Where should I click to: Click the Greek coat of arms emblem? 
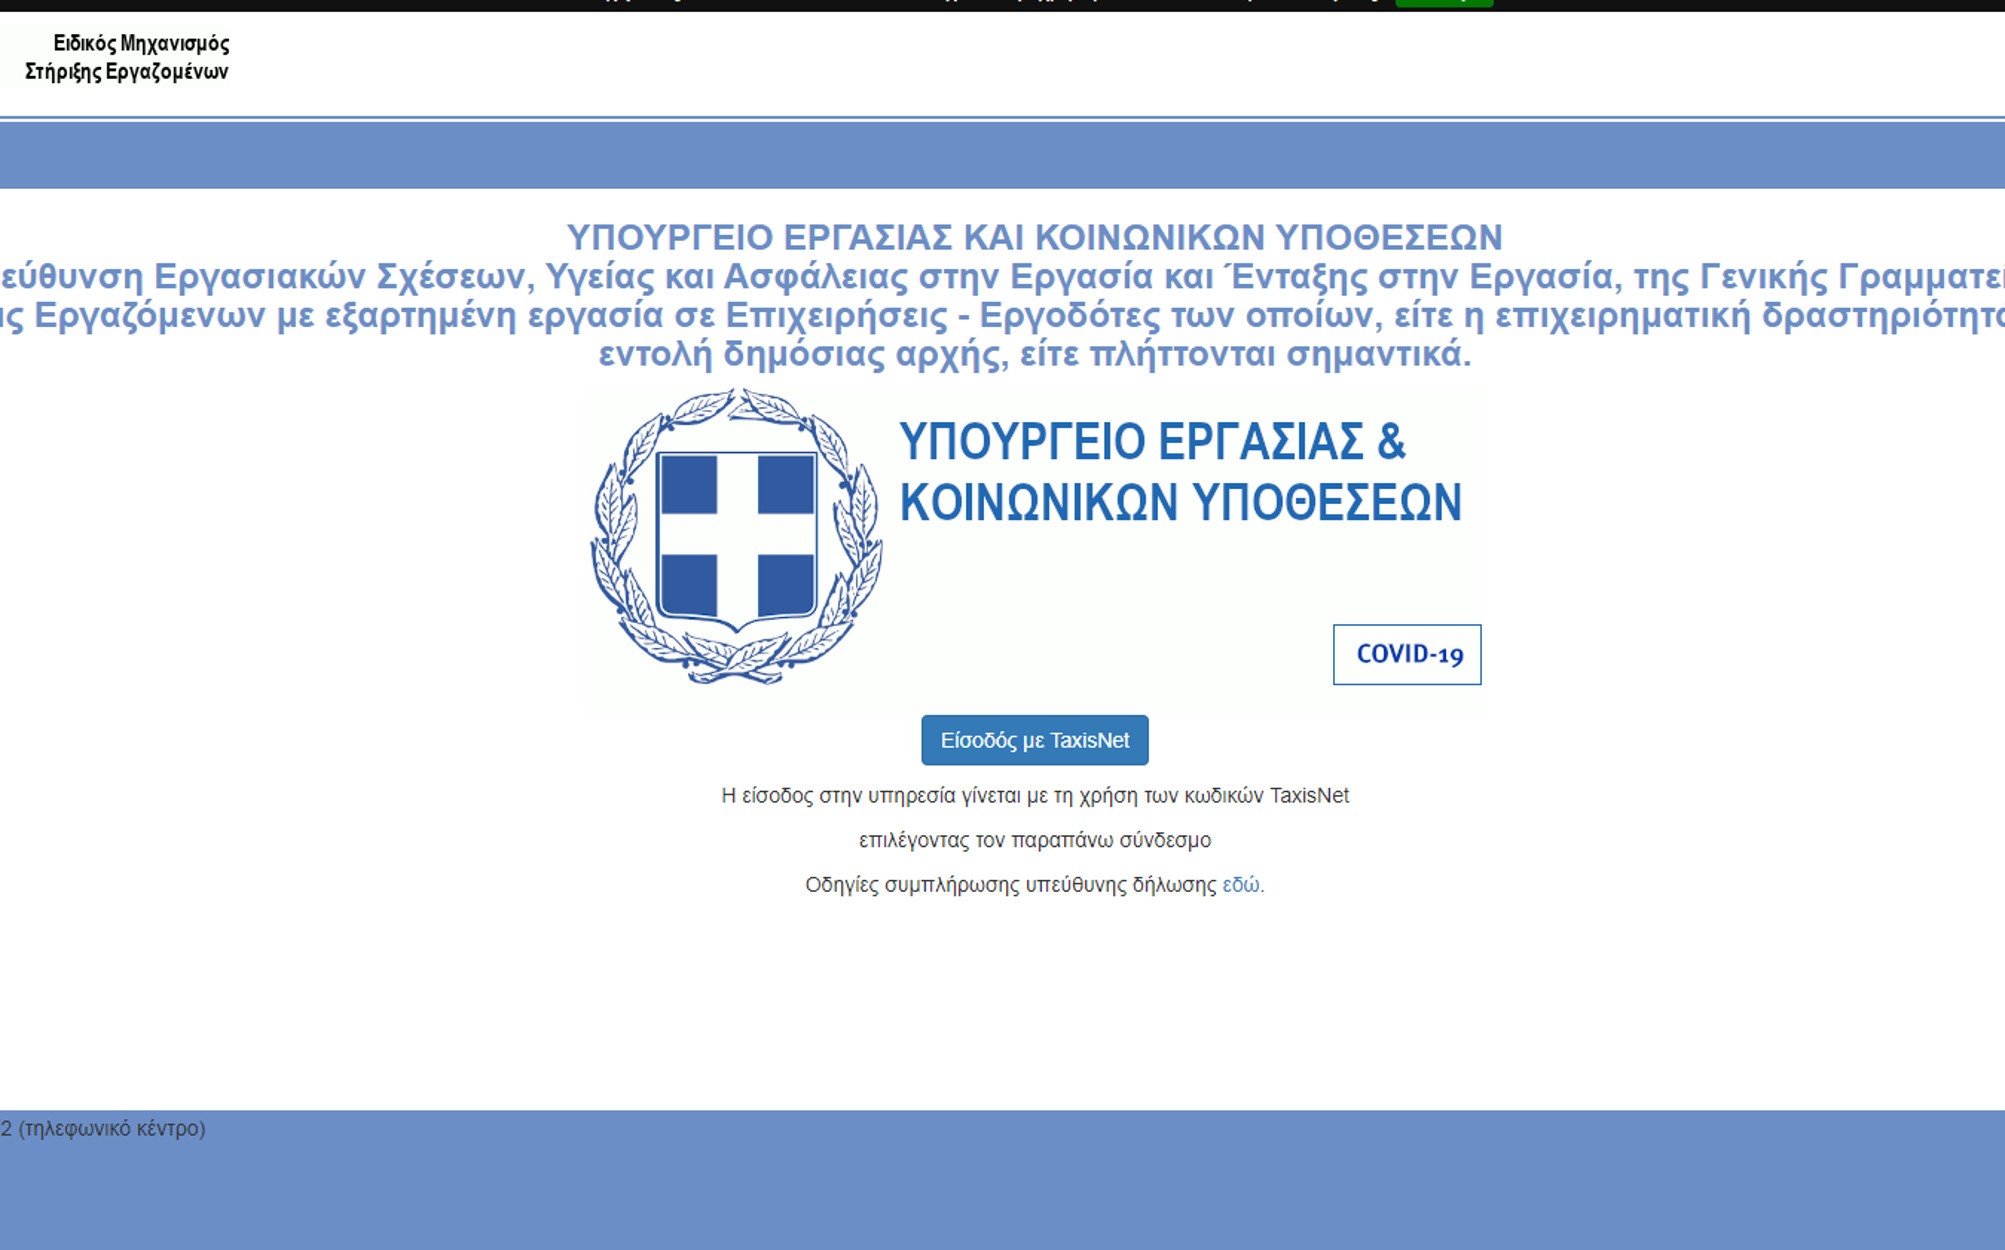pos(736,536)
